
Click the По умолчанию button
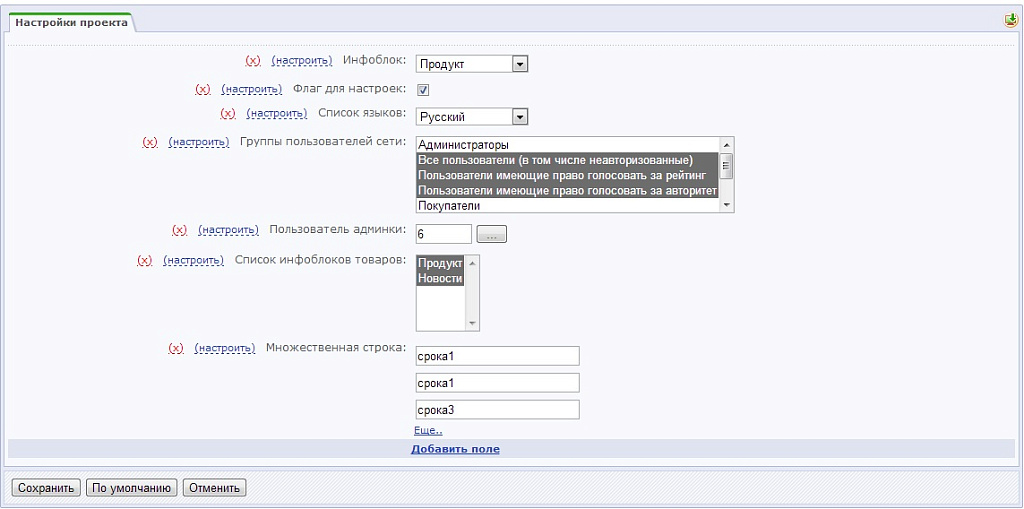point(131,488)
